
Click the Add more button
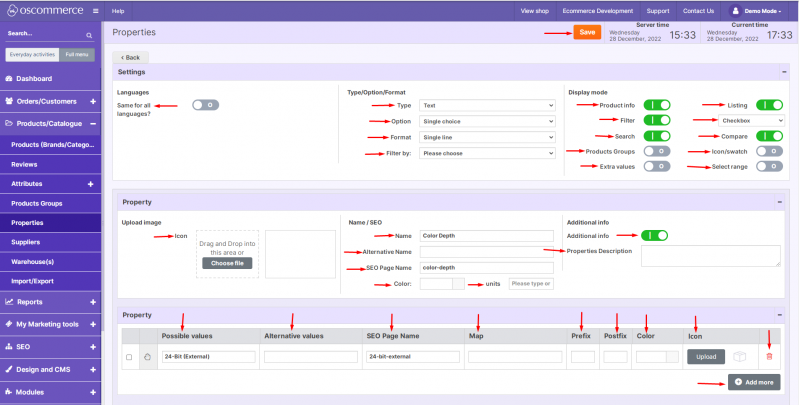click(x=754, y=382)
